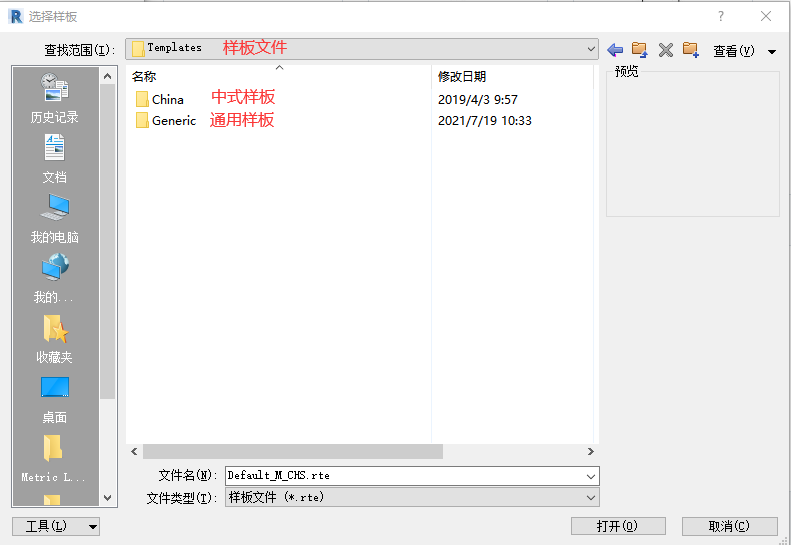Click the 打开(O) button

618,526
